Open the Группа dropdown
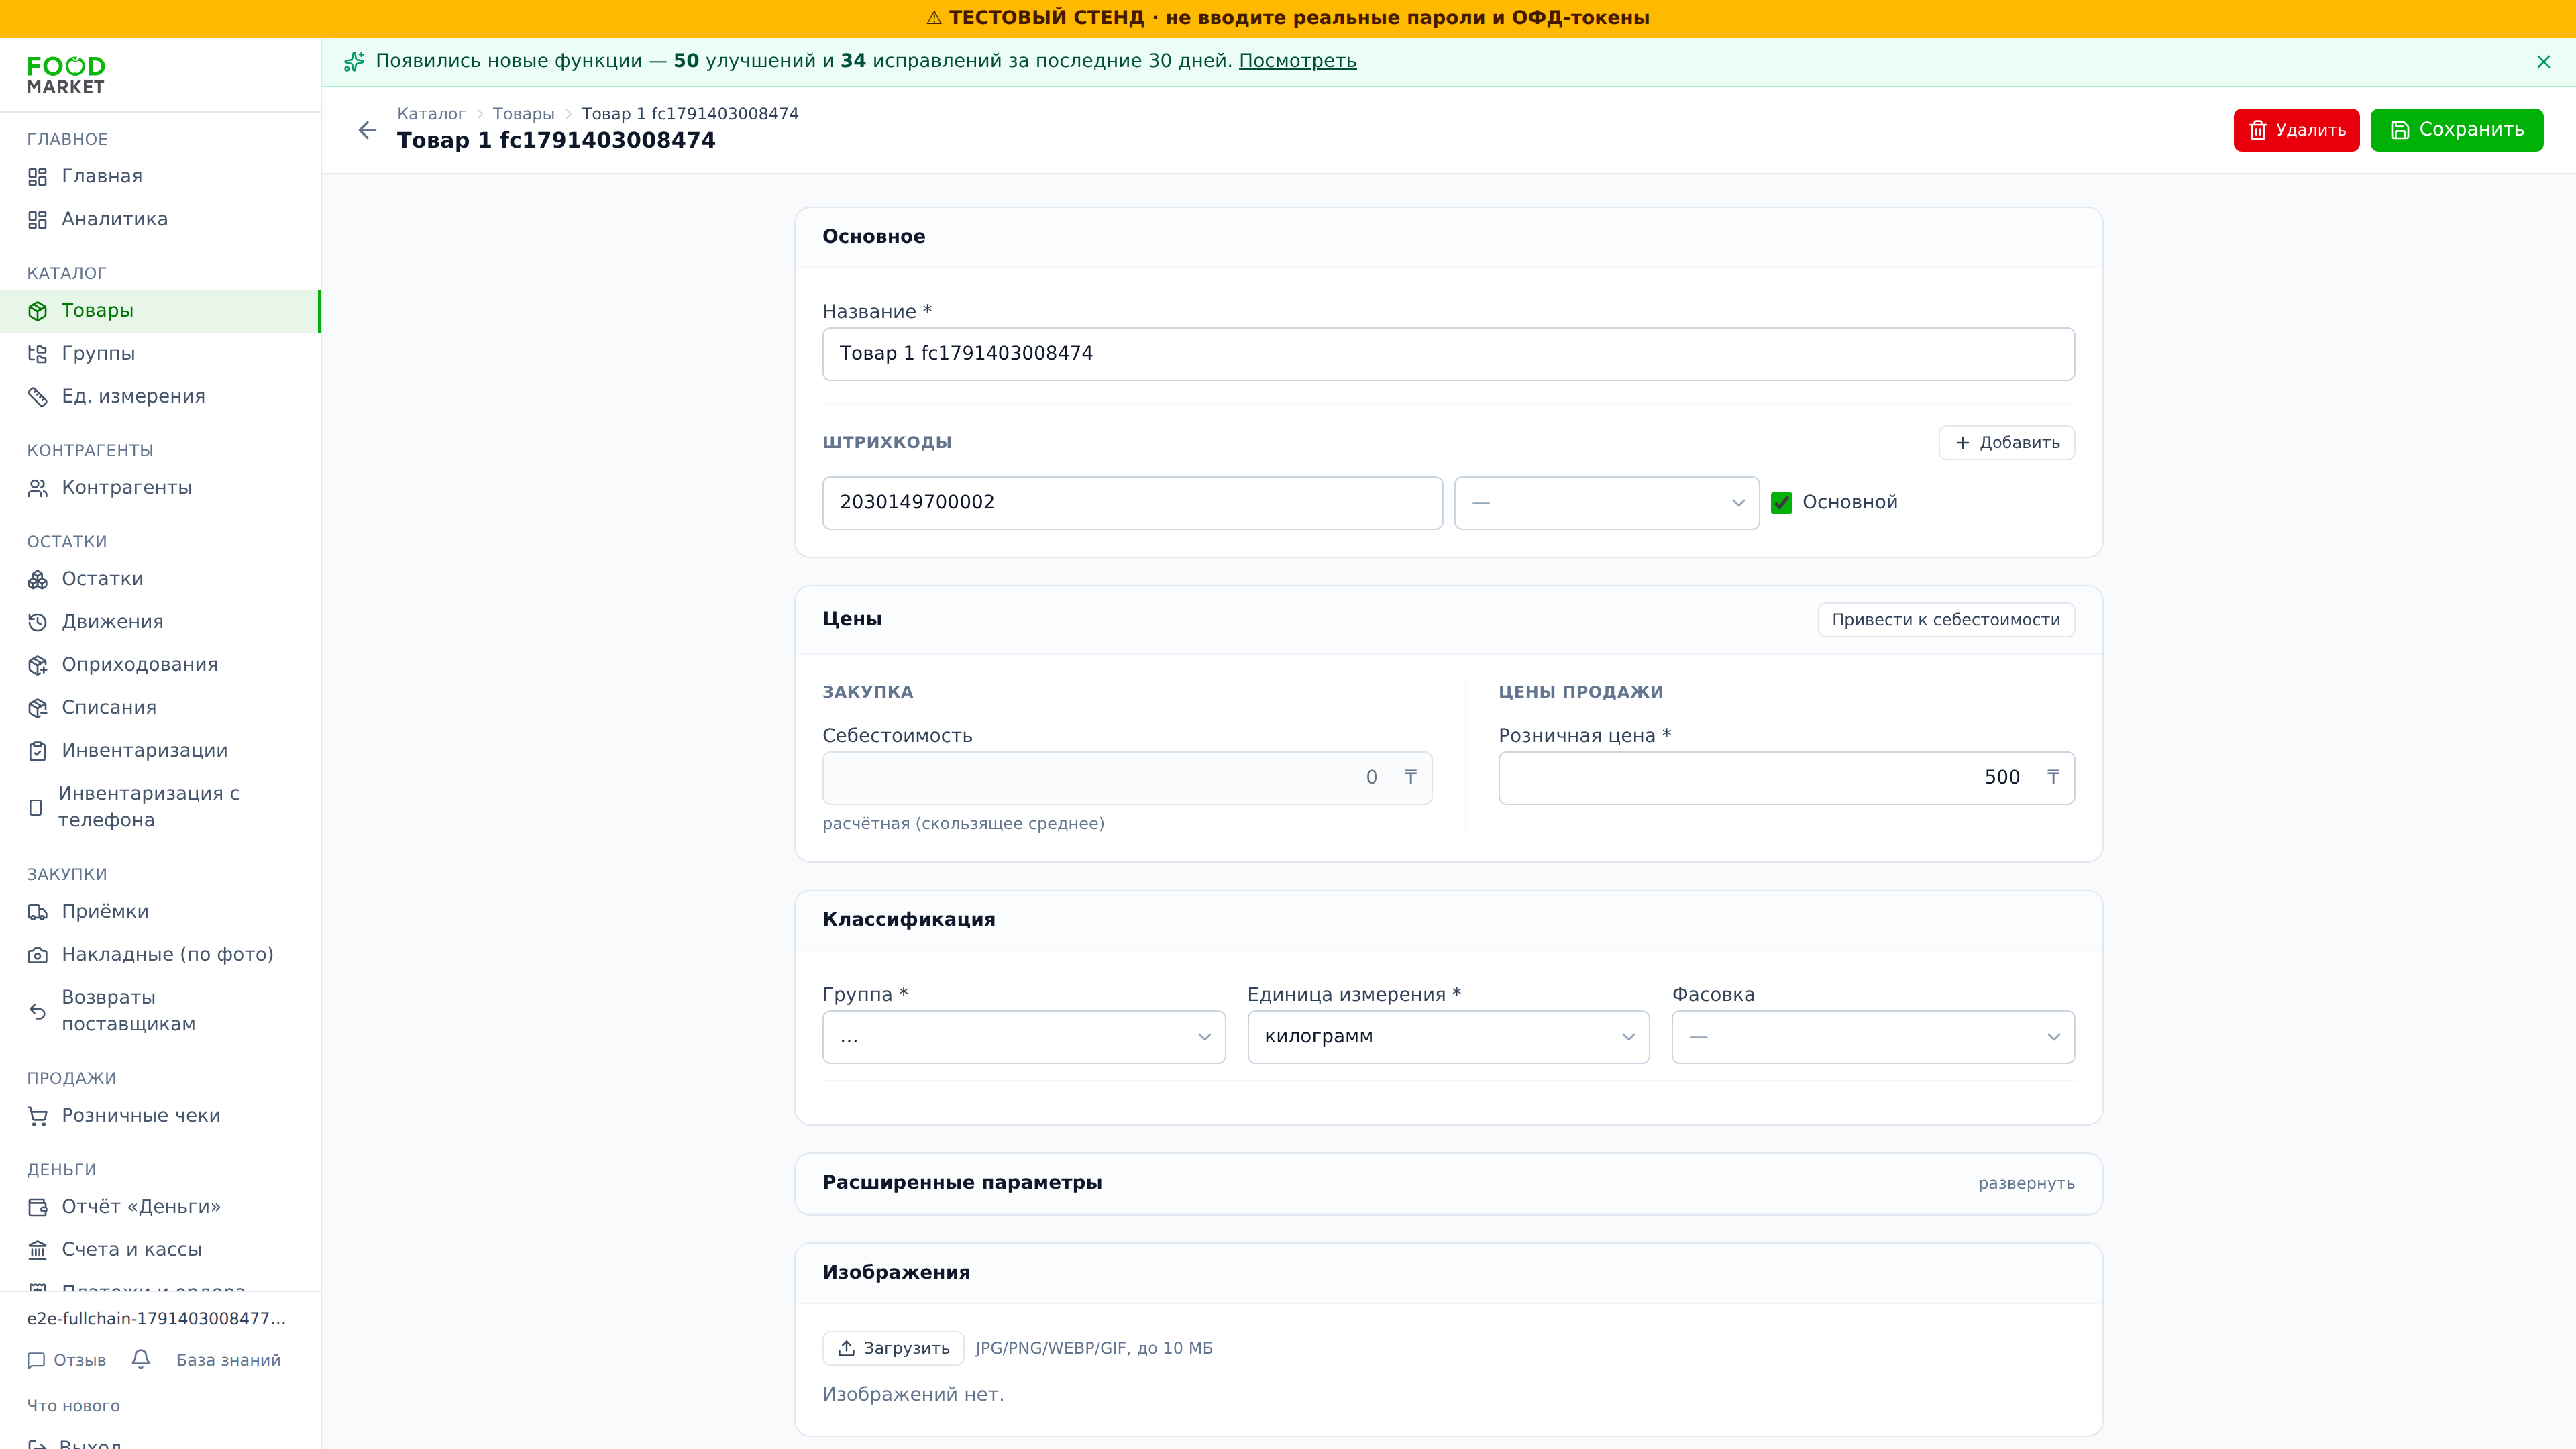This screenshot has width=2576, height=1449. [1023, 1037]
